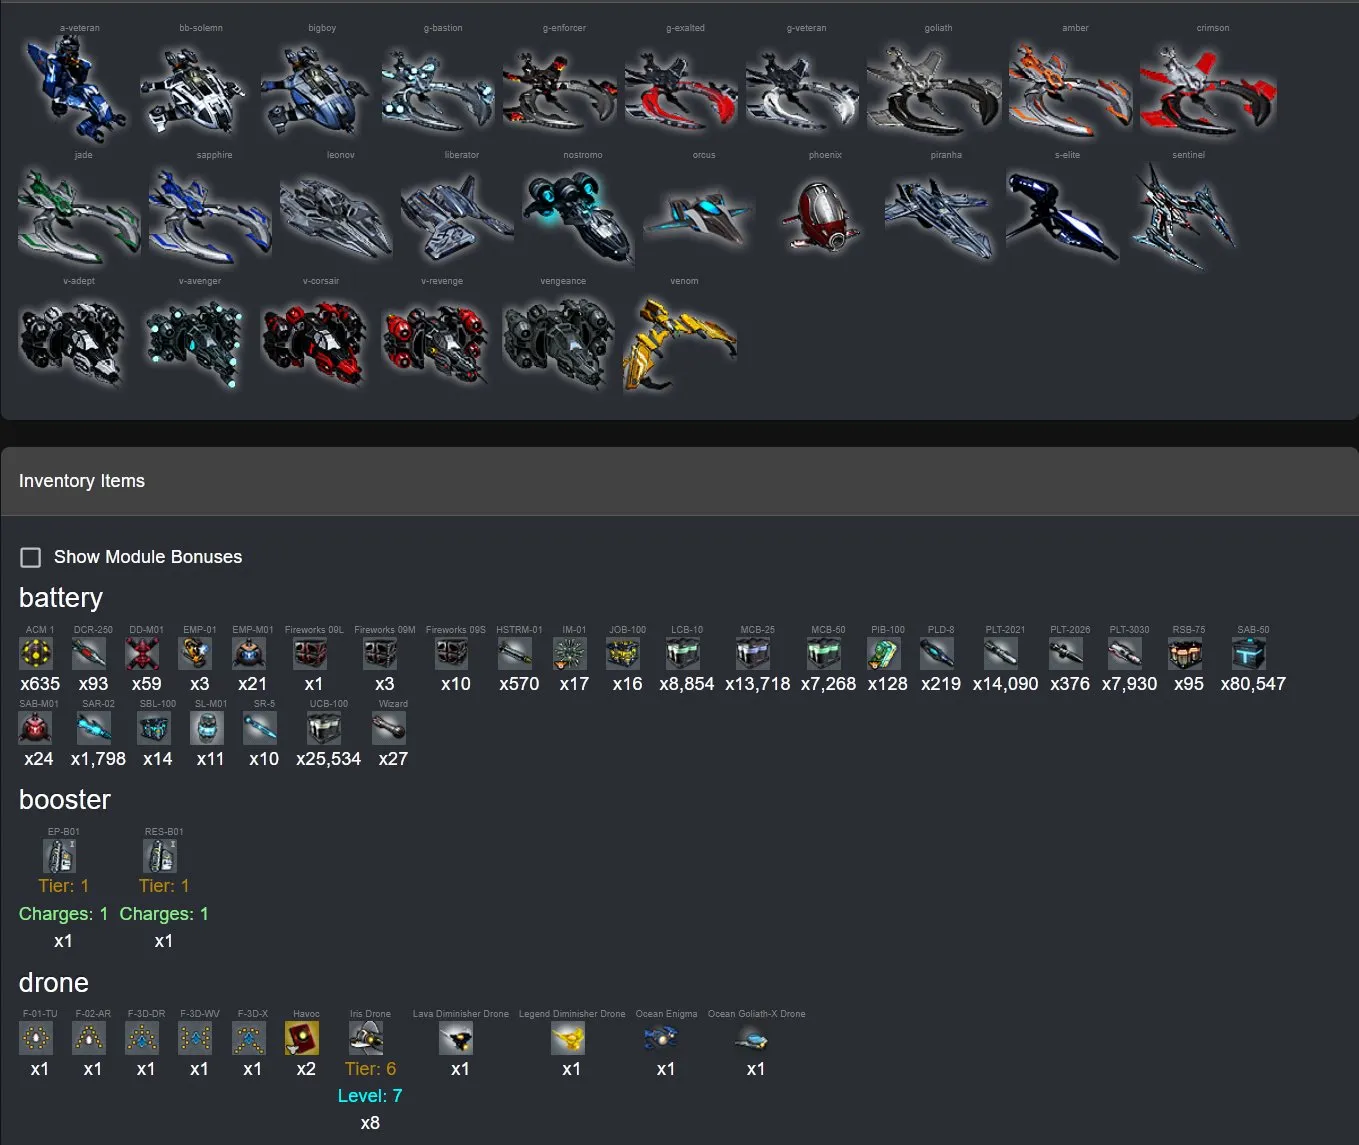Select the JOB-100 ammo icon
This screenshot has width=1359, height=1145.
624,654
